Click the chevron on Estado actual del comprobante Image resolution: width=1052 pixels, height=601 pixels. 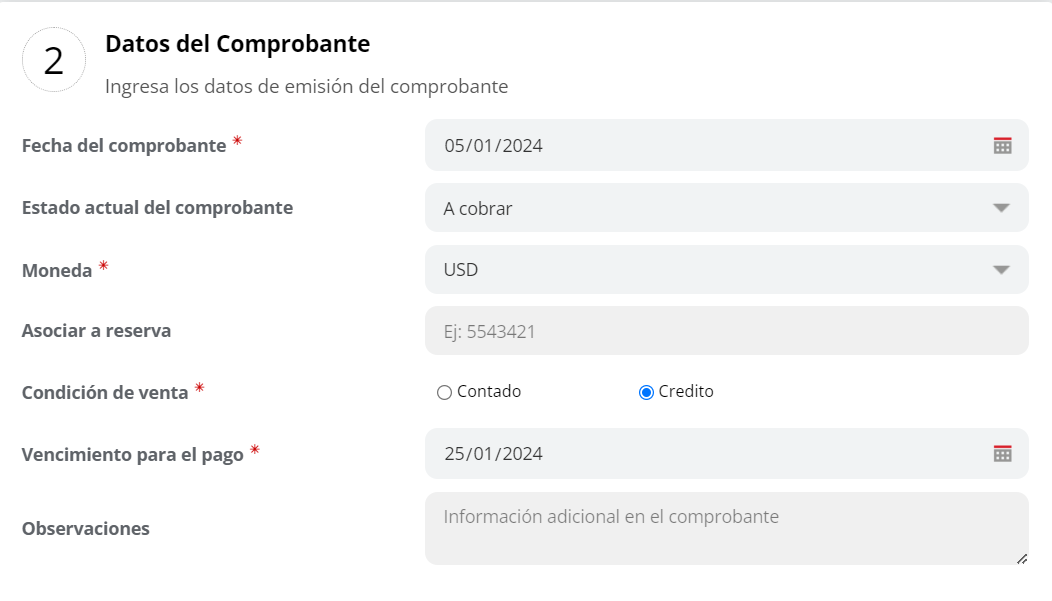click(x=1001, y=207)
